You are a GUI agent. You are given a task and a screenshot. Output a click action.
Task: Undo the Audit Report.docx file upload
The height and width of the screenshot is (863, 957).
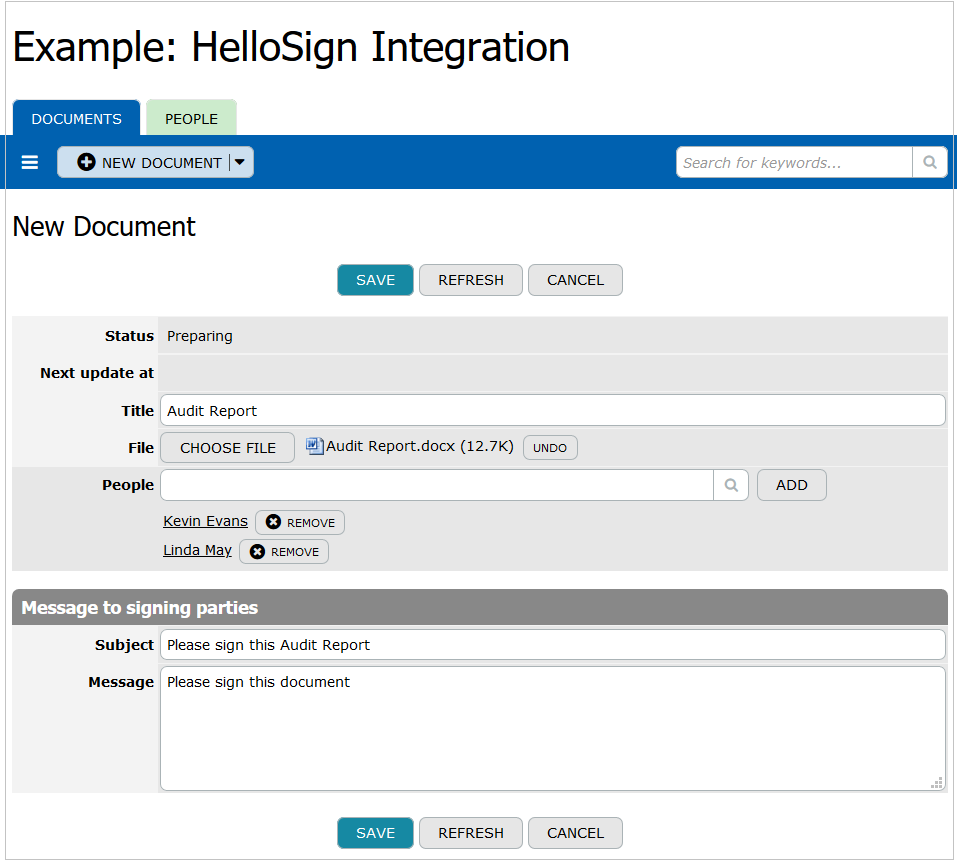pyautogui.click(x=550, y=448)
